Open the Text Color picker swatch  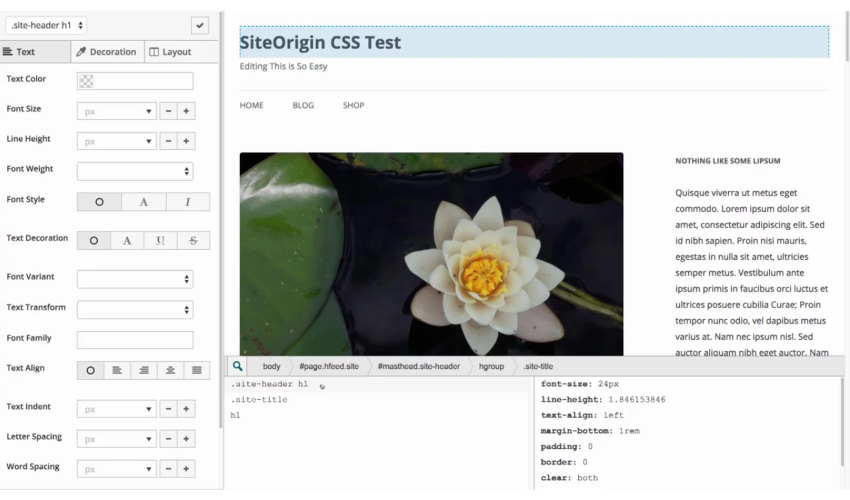click(86, 81)
